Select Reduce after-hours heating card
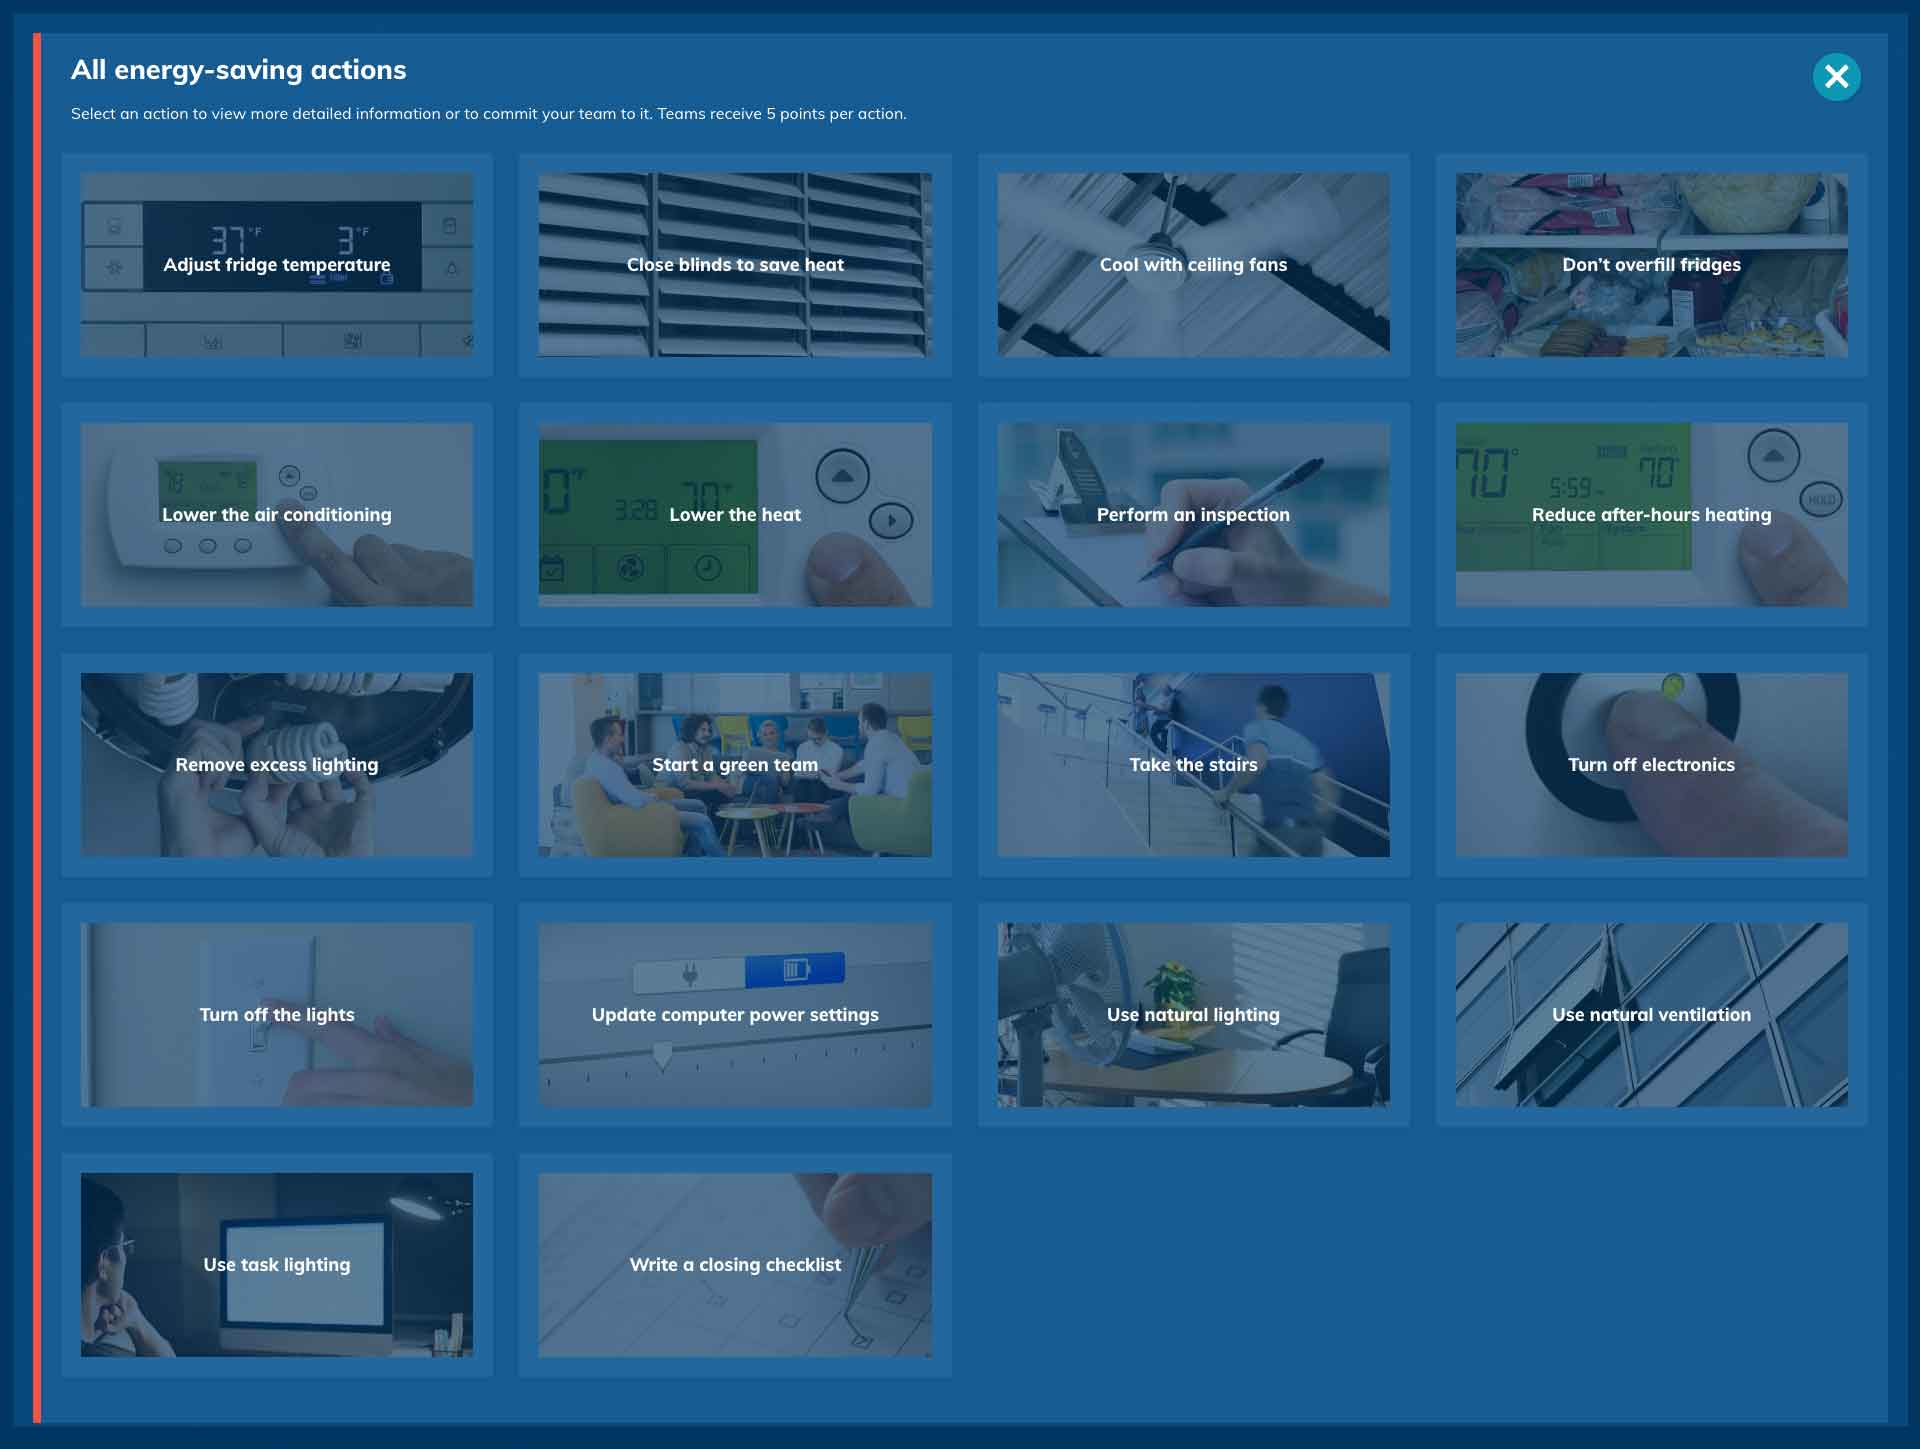Screen dimensions: 1920x1449 1651,515
